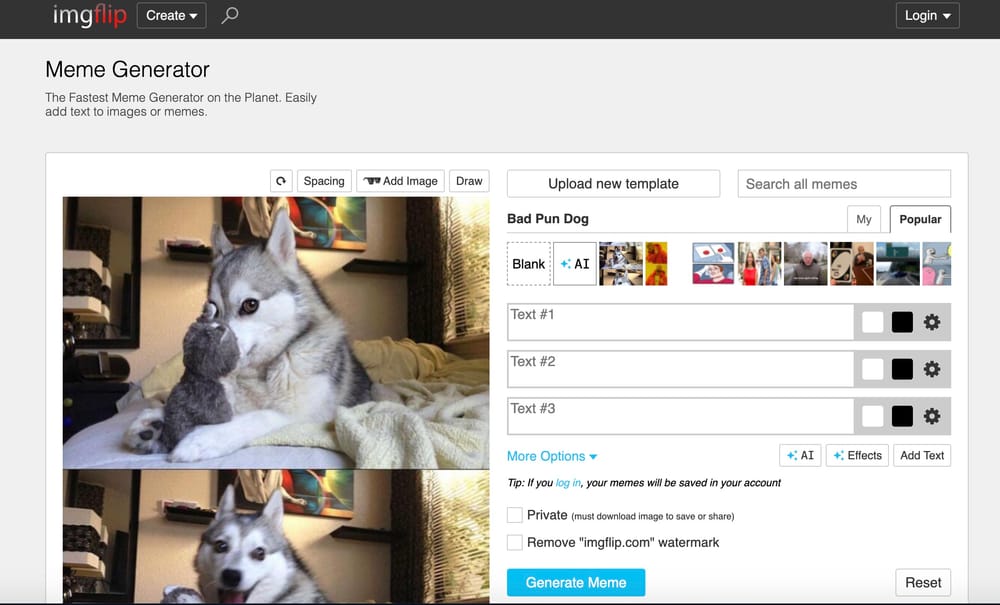This screenshot has height=605, width=1000.
Task: Click the AI caption generator button
Action: tap(799, 455)
